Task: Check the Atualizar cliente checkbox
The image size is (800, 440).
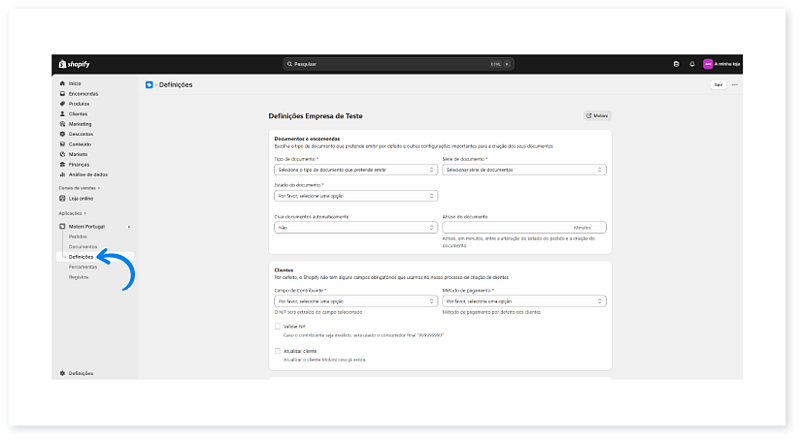Action: click(277, 351)
